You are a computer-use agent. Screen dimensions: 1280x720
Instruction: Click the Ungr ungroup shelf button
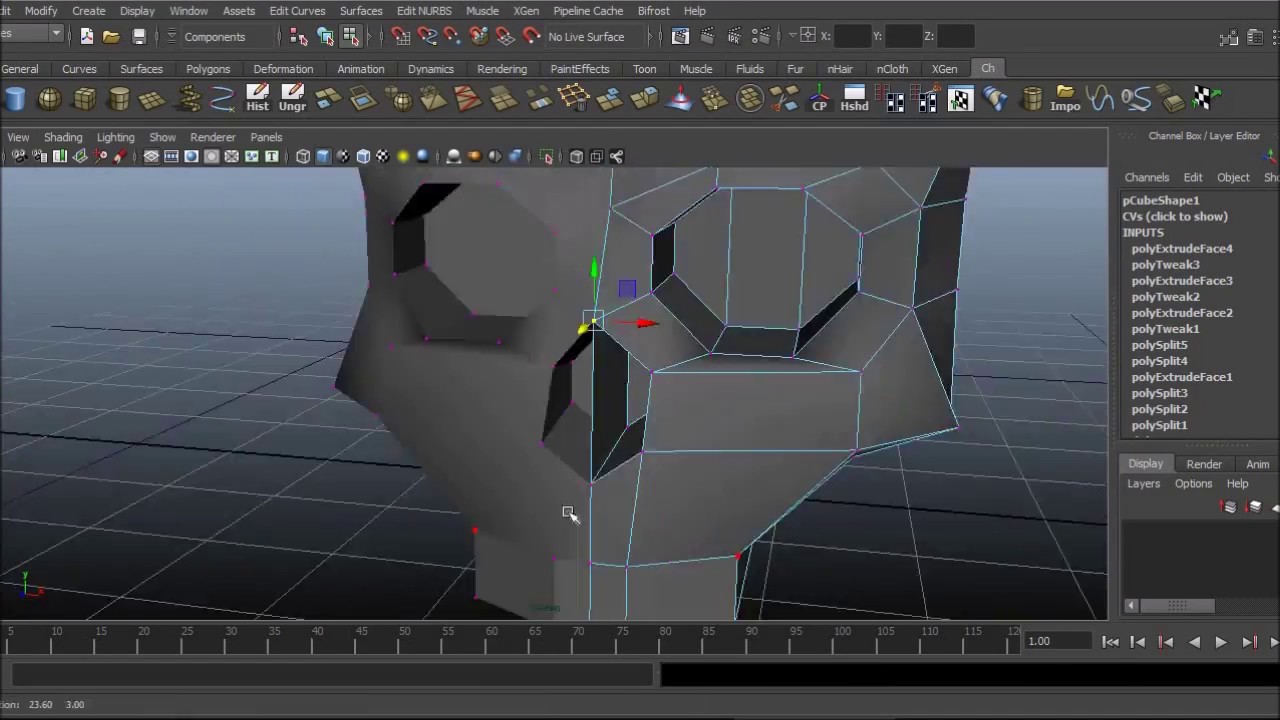tap(292, 98)
